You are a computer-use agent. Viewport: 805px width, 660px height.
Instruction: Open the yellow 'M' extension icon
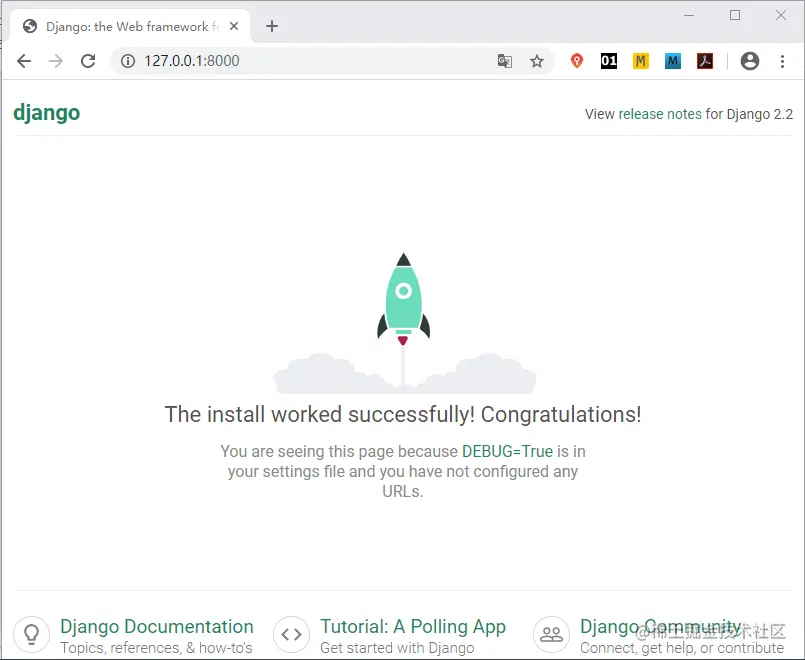pos(641,61)
